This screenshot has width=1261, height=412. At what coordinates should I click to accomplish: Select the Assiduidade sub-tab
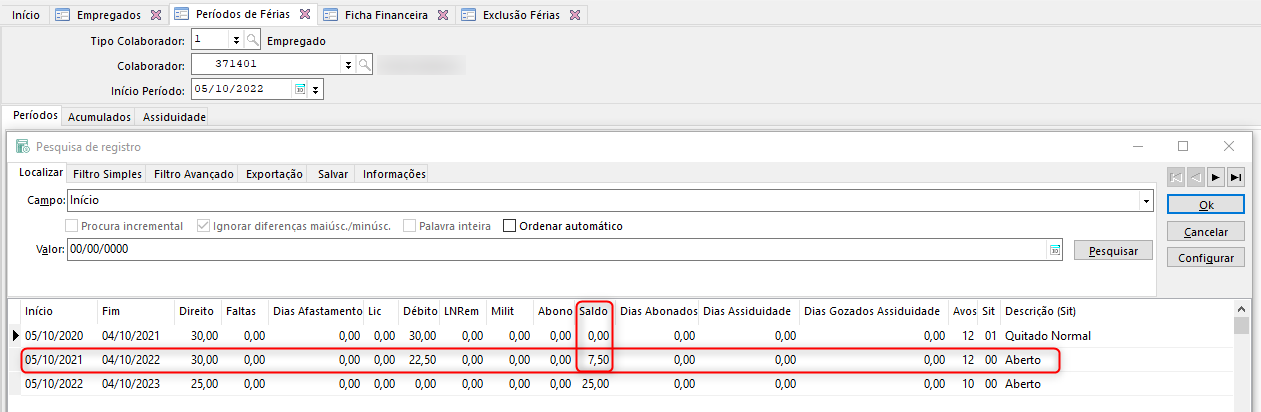pos(174,117)
